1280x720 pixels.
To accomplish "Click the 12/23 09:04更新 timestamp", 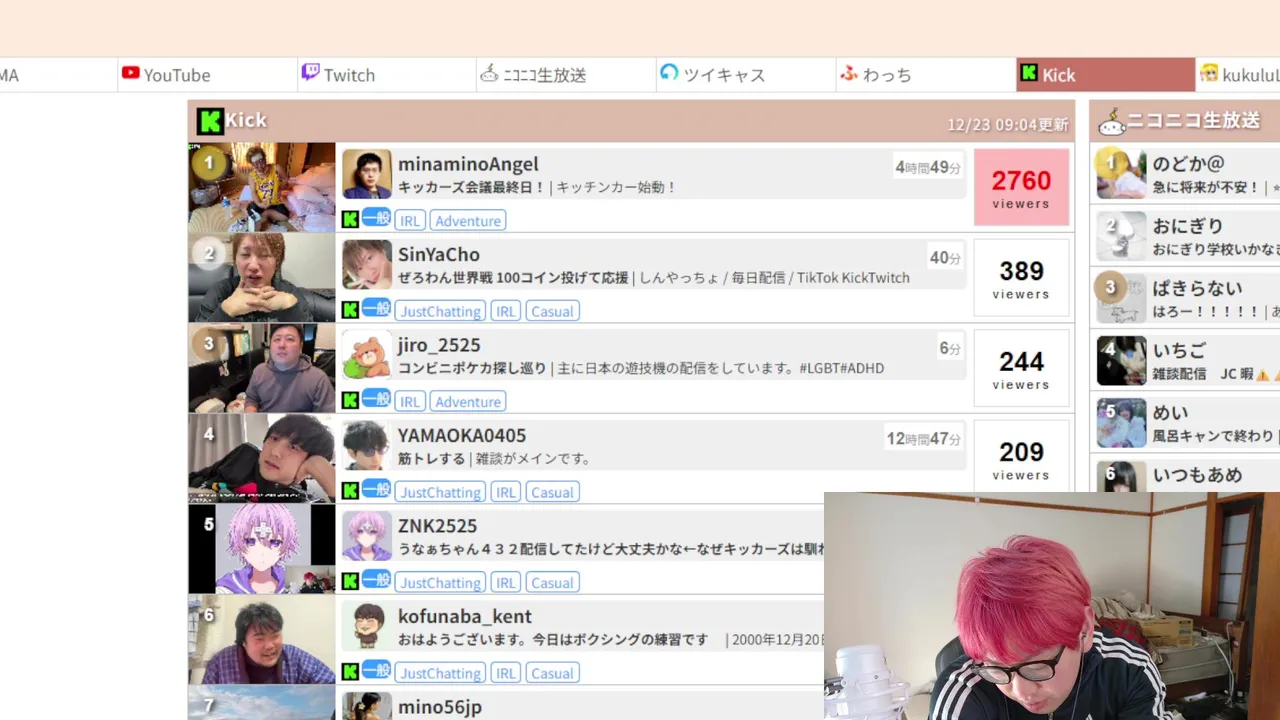I will pyautogui.click(x=1008, y=125).
